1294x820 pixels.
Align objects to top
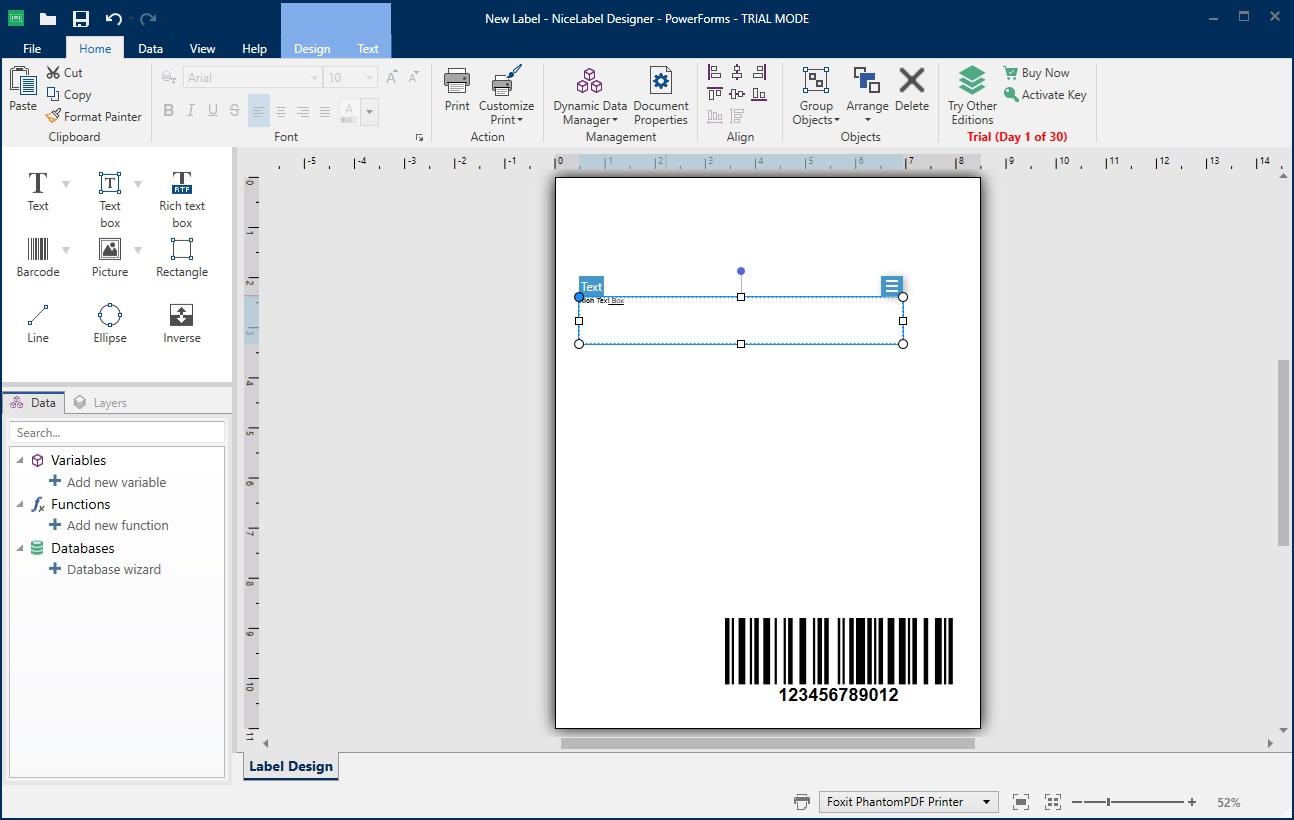tap(715, 94)
